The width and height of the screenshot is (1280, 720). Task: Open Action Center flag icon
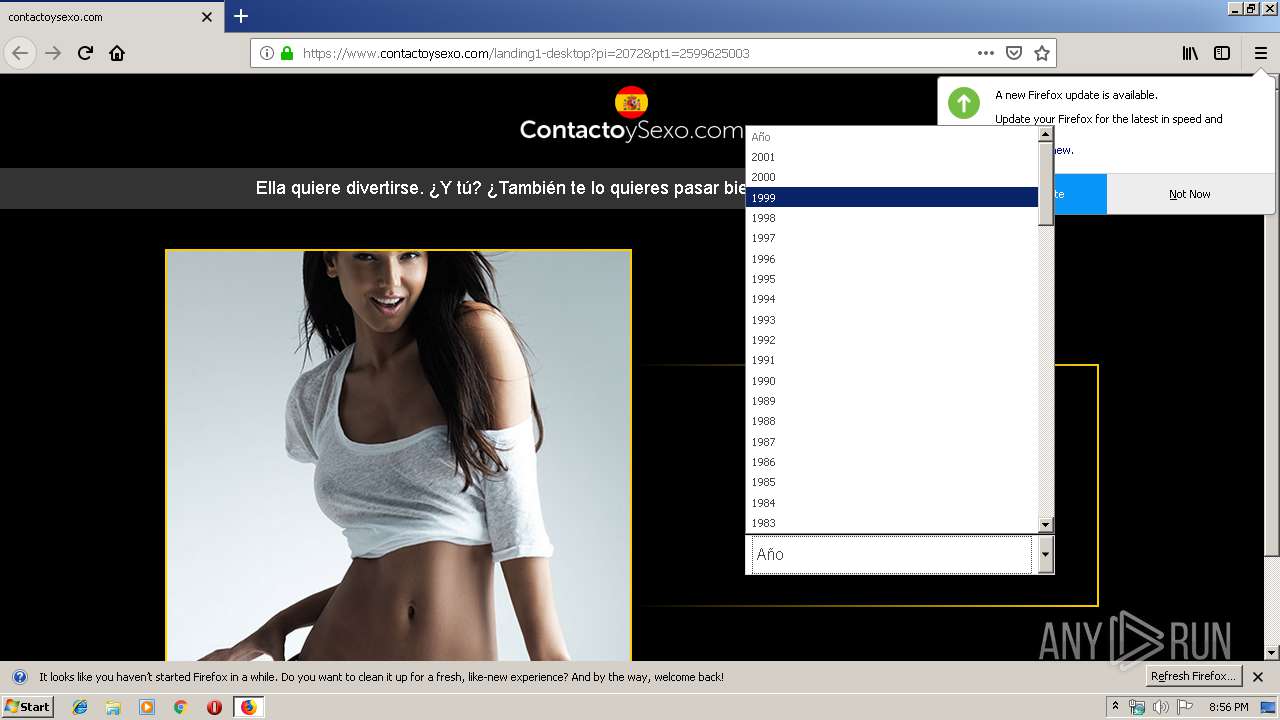pyautogui.click(x=1185, y=707)
